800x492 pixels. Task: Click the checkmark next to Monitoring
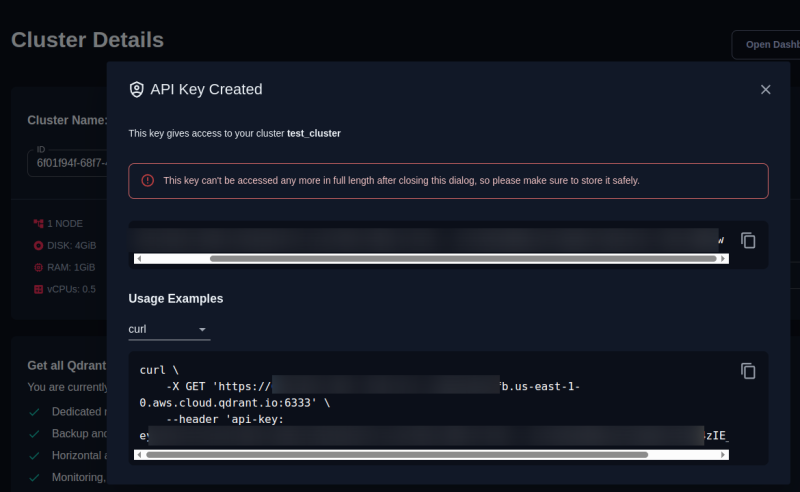tap(34, 477)
